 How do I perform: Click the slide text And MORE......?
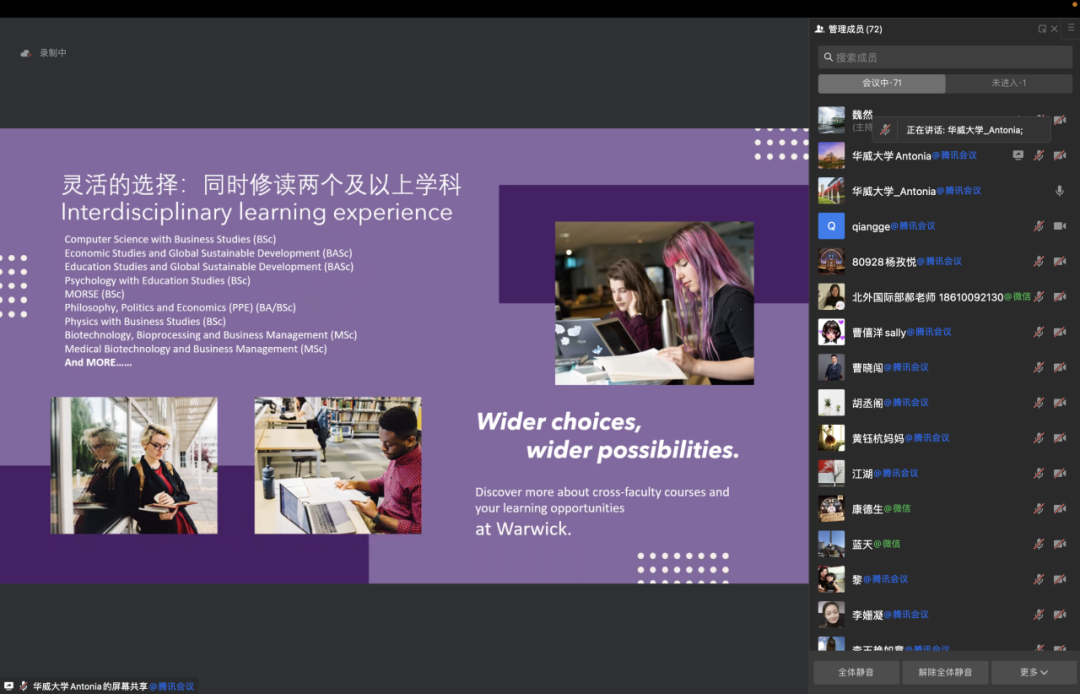98,362
